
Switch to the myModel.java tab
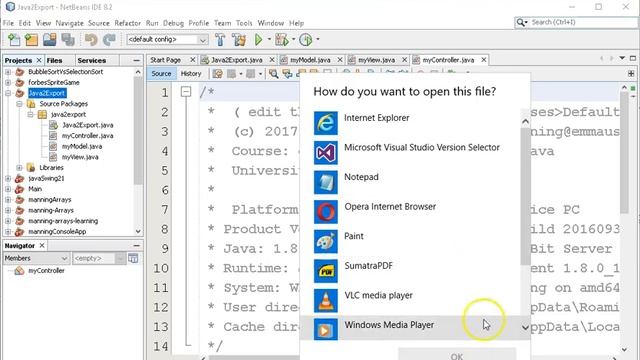click(x=310, y=60)
